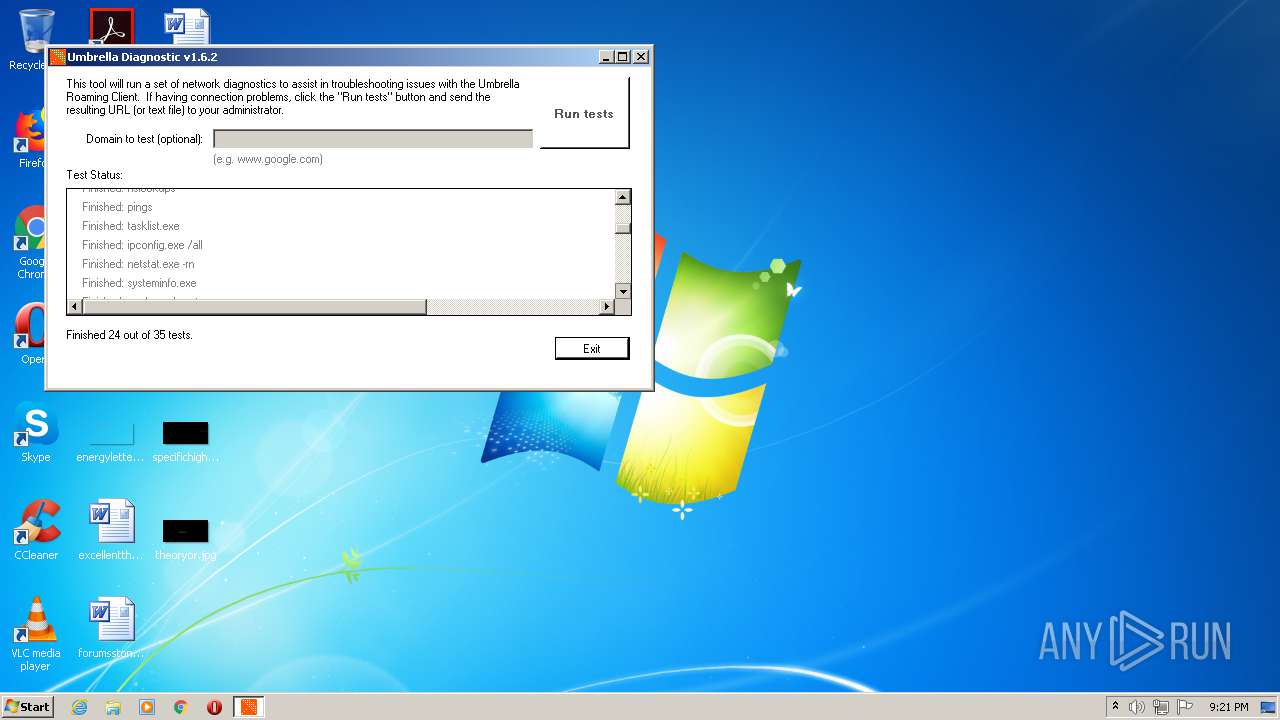The width and height of the screenshot is (1280, 720).
Task: Click the test status scroll up arrow
Action: [x=623, y=197]
